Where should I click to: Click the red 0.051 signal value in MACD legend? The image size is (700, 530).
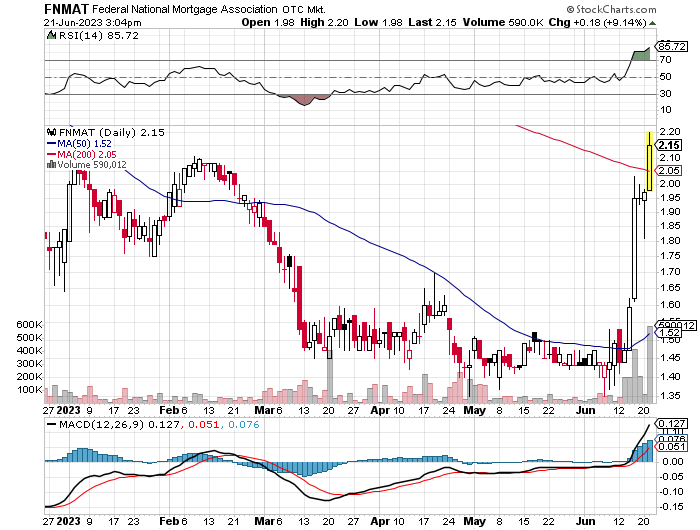[204, 425]
